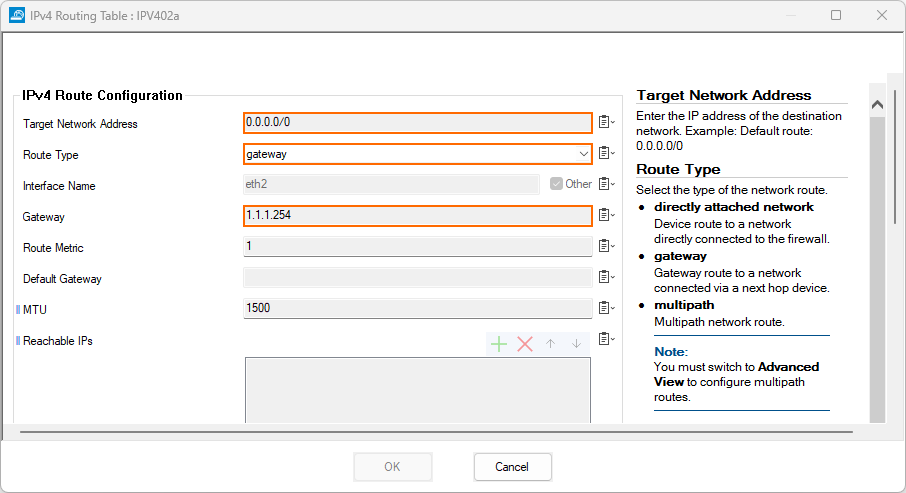Click the Gateway address input field

tap(417, 215)
